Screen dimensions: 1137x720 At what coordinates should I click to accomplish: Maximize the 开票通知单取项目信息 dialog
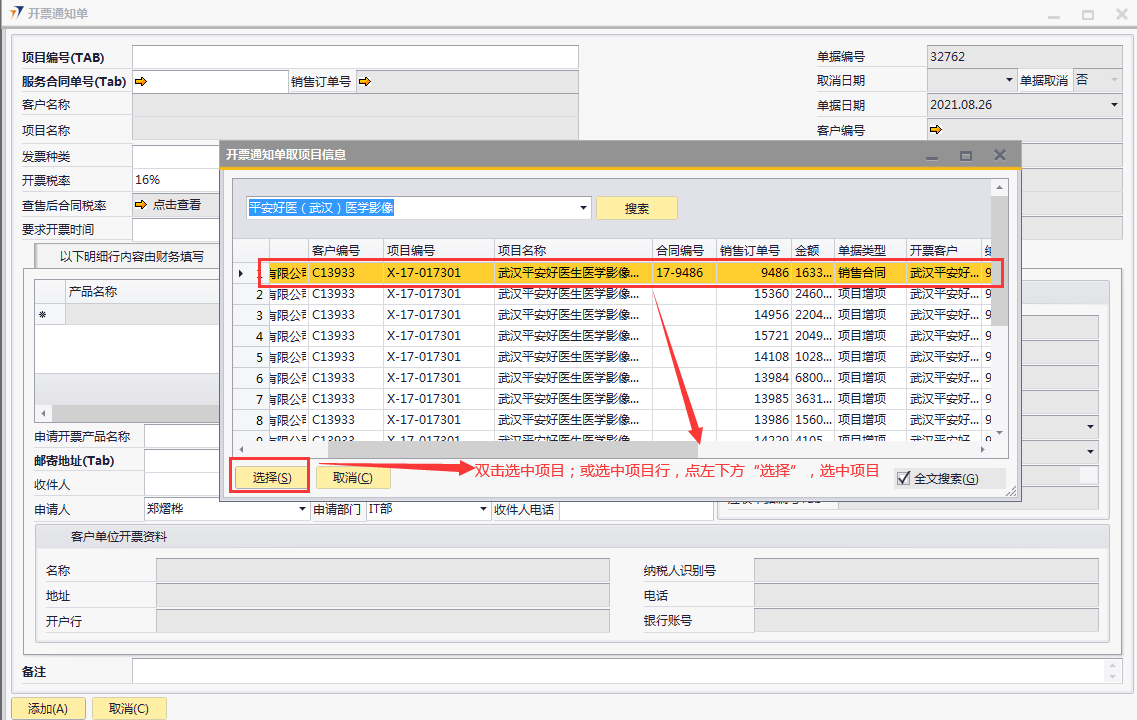[966, 156]
